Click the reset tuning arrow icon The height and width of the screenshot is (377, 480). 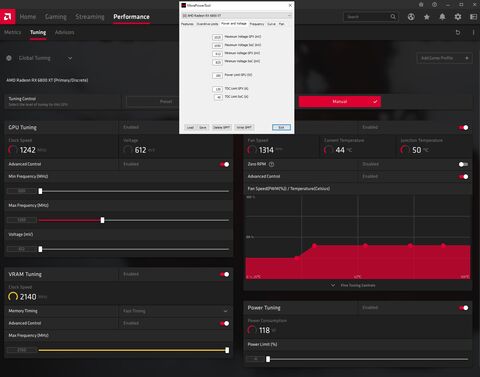[458, 32]
